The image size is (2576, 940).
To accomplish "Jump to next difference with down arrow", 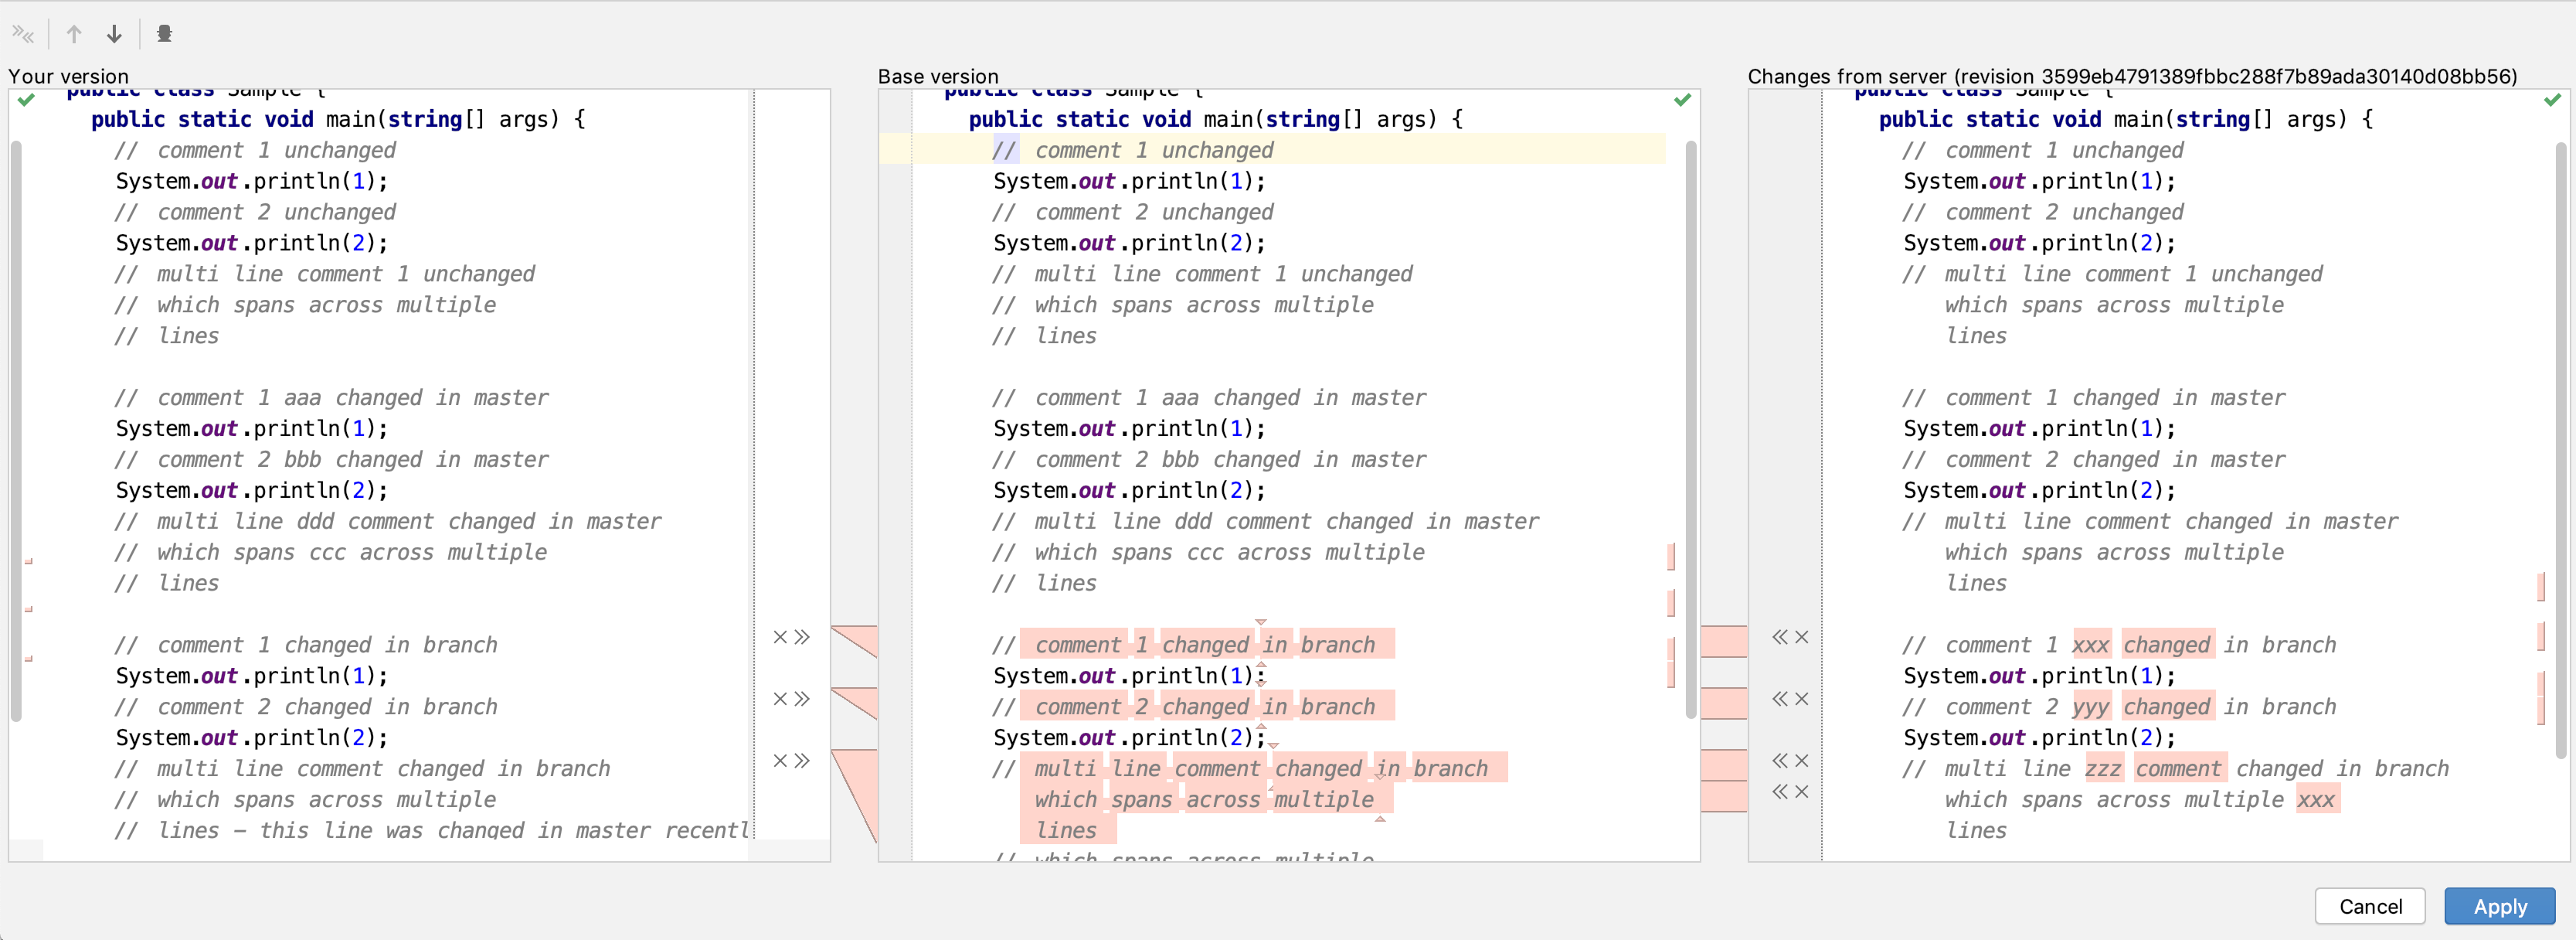I will [114, 34].
